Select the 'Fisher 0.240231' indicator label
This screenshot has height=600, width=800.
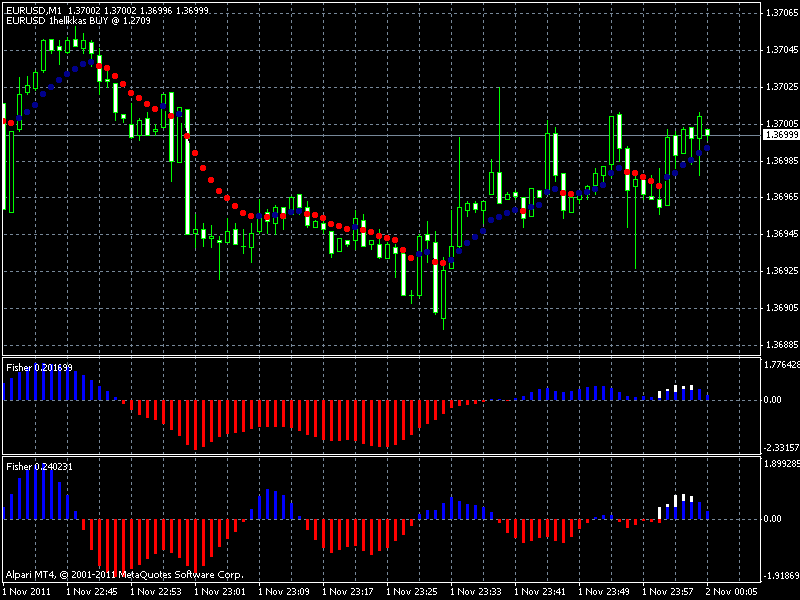pyautogui.click(x=39, y=466)
